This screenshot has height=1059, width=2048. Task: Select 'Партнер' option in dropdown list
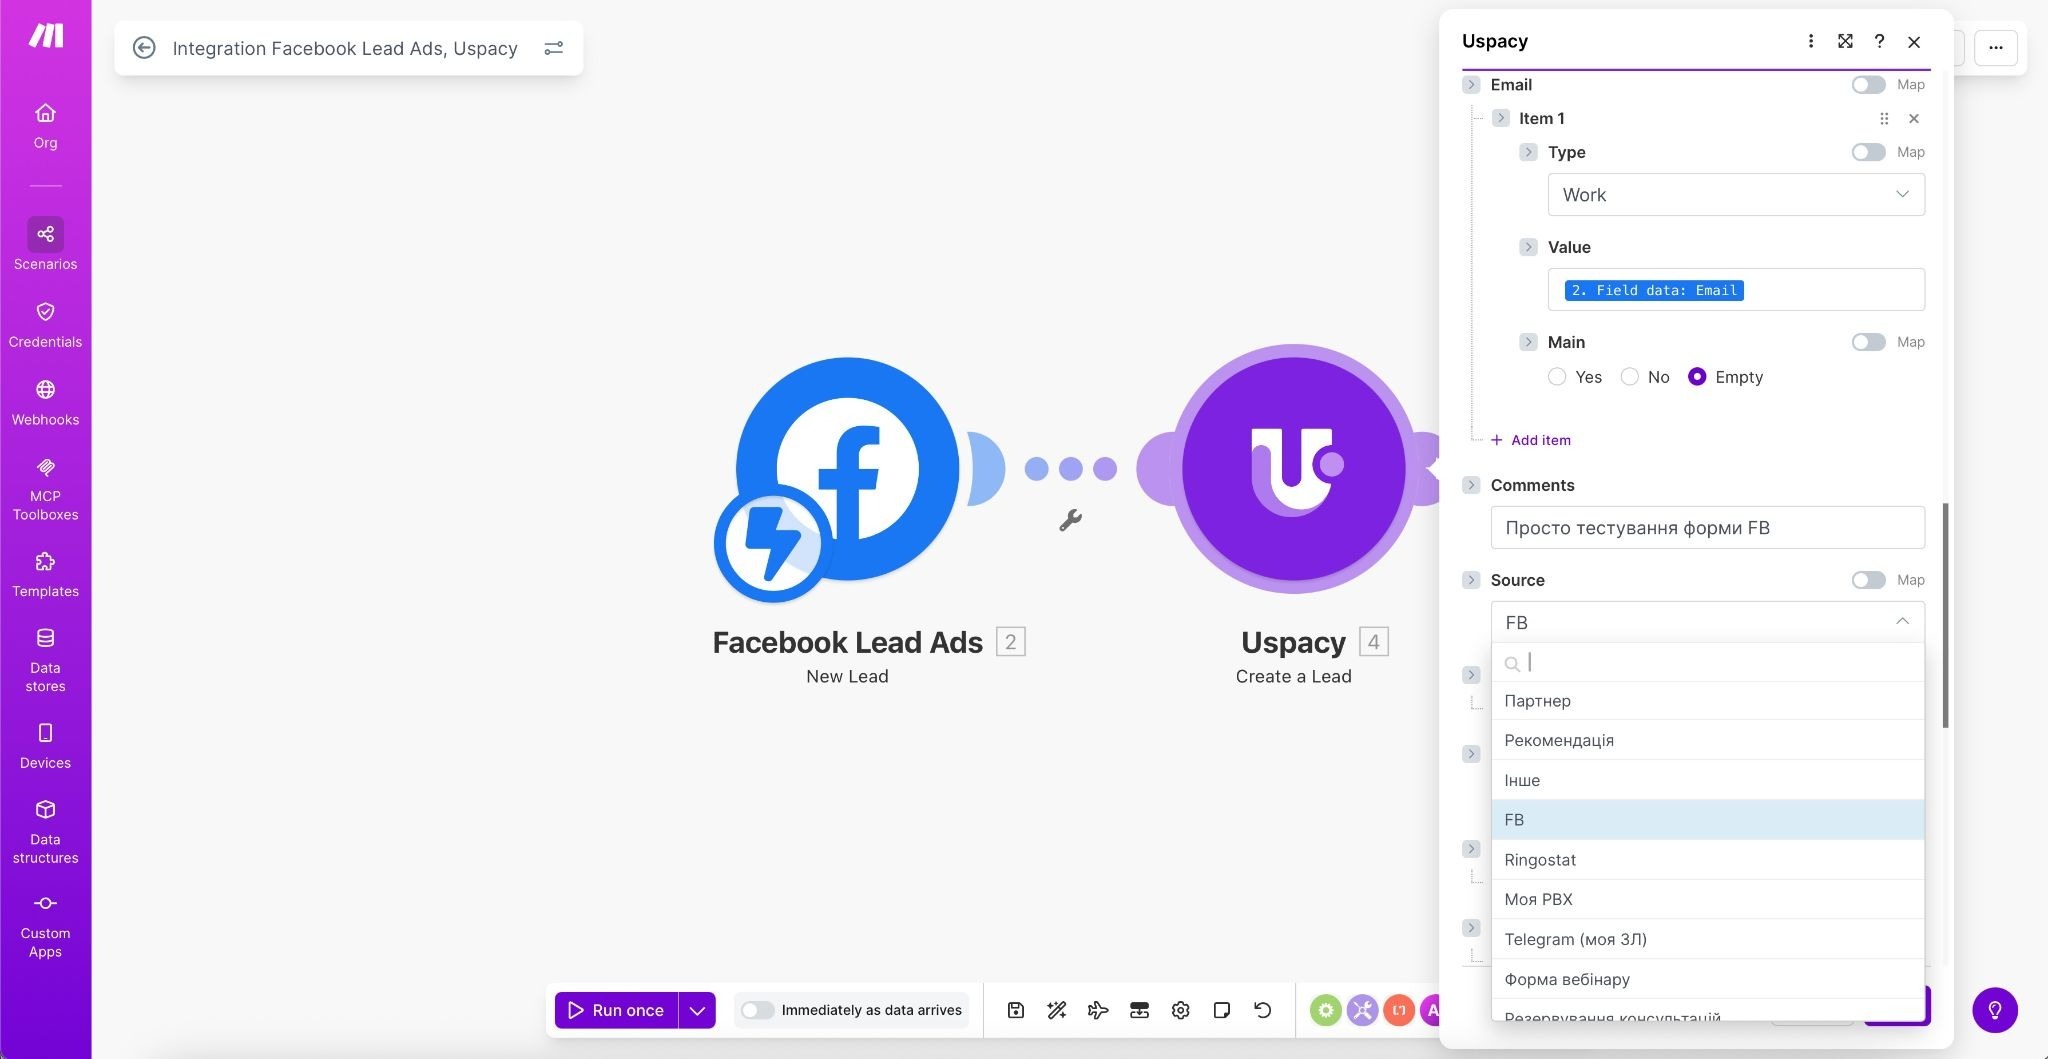pos(1537,701)
